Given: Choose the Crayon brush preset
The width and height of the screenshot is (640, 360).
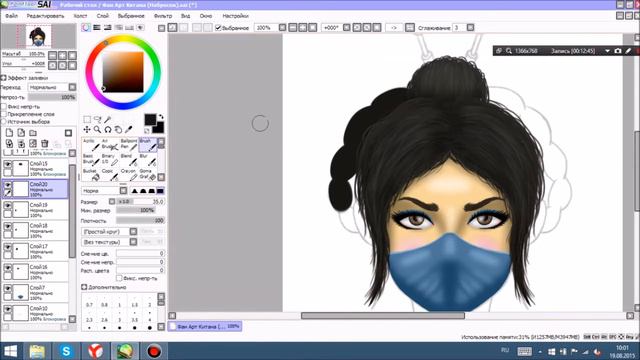Looking at the screenshot, I should [129, 175].
